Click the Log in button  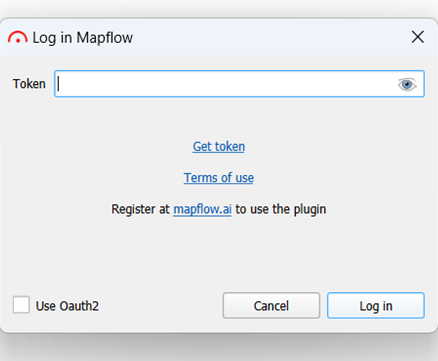pos(376,306)
